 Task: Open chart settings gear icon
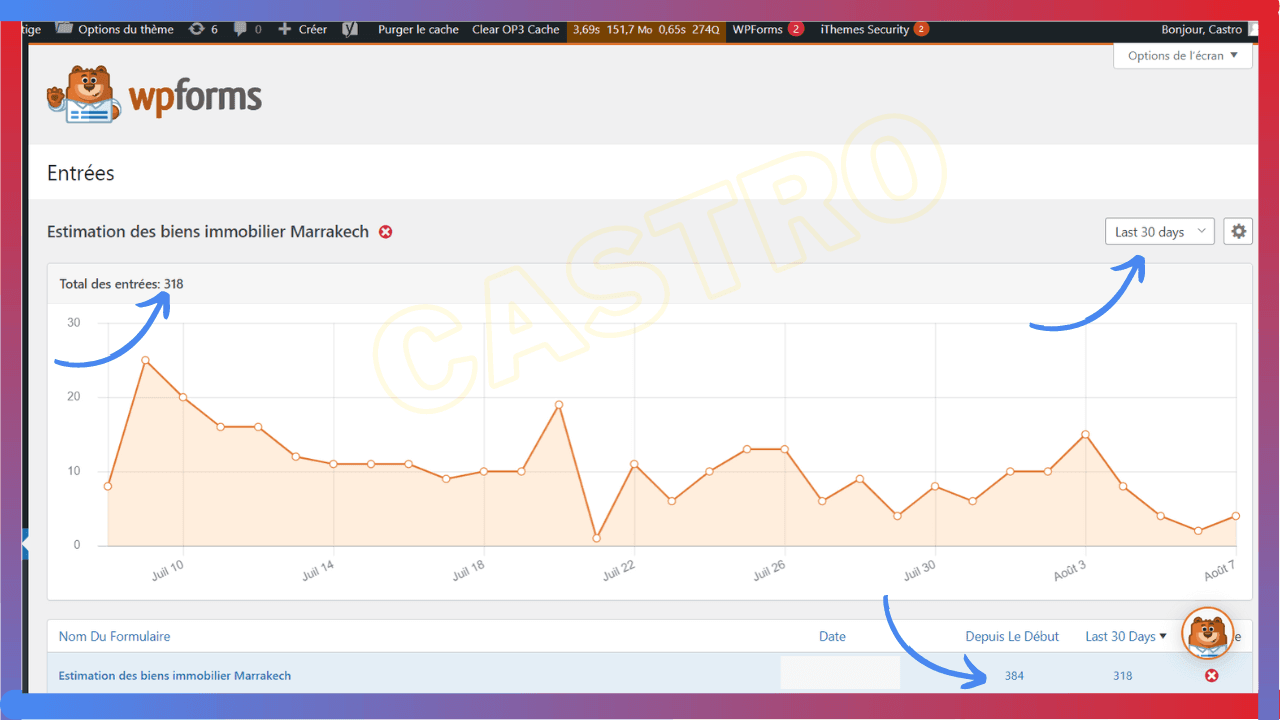(1238, 231)
